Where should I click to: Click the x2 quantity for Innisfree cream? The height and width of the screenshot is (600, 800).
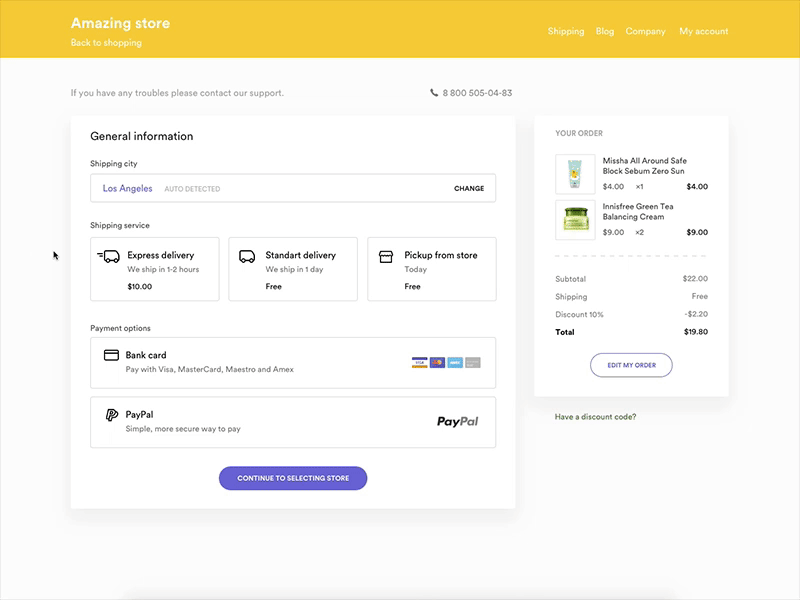[639, 232]
